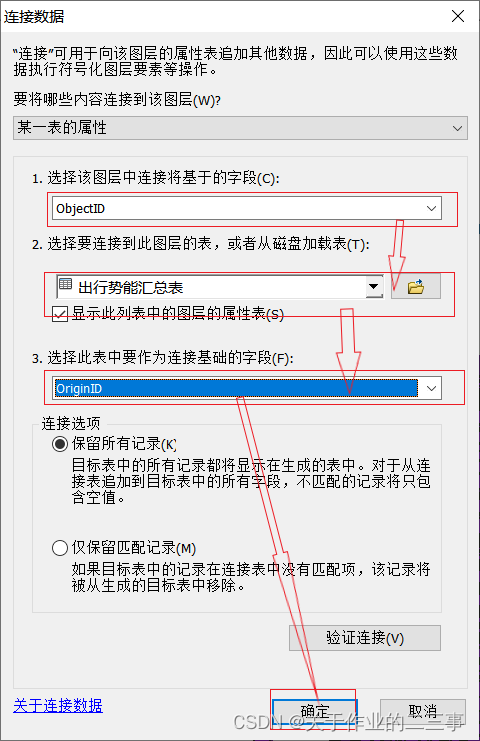Click the table icon beside 出行势能汇总表
The image size is (480, 741).
(66, 284)
